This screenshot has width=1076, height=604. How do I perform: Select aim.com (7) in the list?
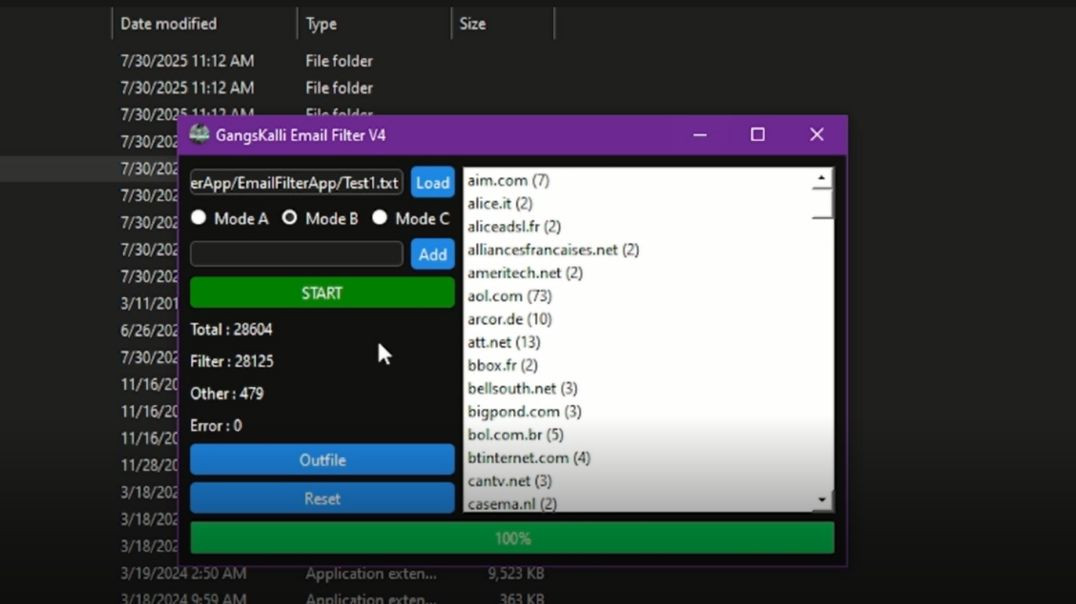point(508,181)
